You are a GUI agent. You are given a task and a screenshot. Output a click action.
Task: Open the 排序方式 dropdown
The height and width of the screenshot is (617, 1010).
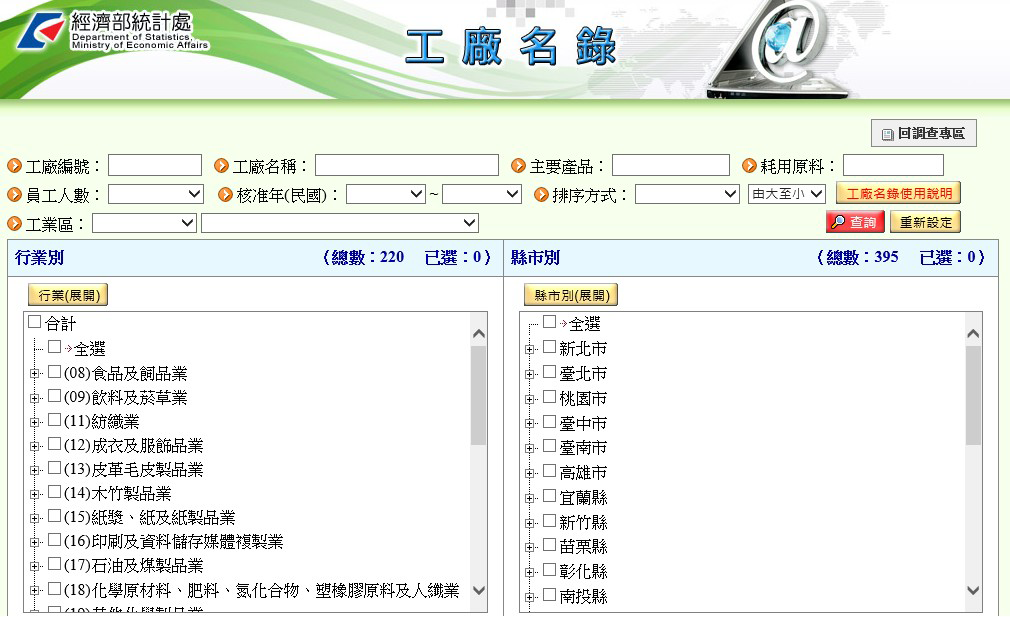click(686, 194)
